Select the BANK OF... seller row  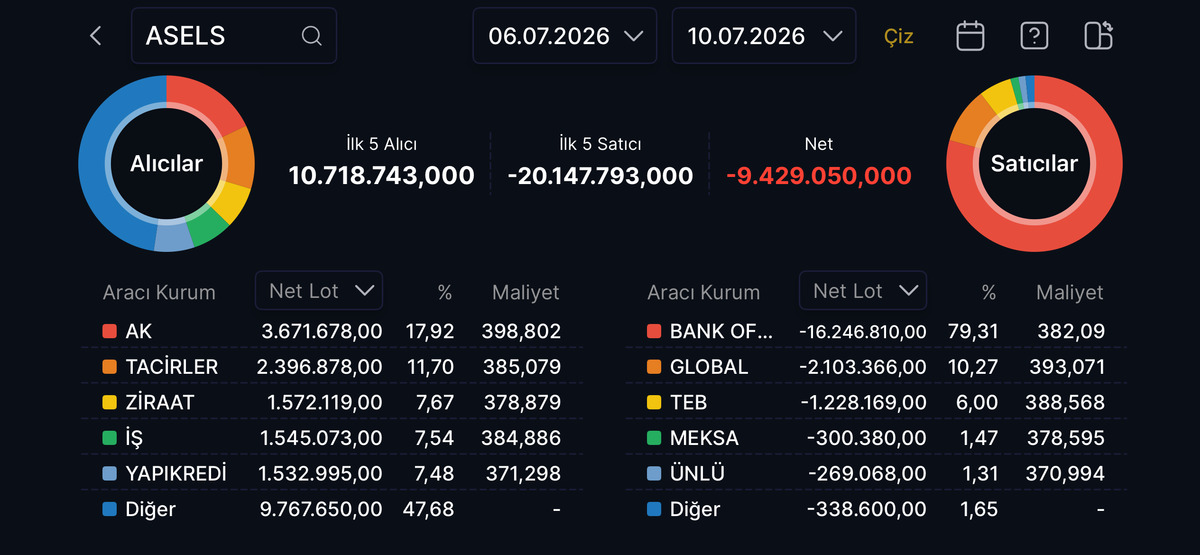pos(876,331)
